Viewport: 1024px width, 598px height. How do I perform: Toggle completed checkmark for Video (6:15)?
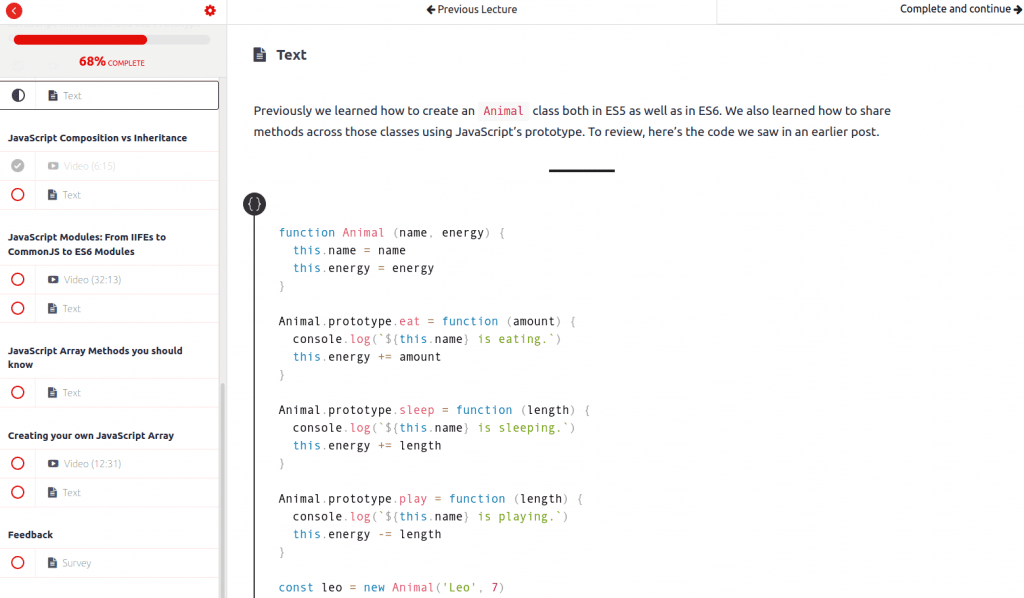click(x=18, y=166)
